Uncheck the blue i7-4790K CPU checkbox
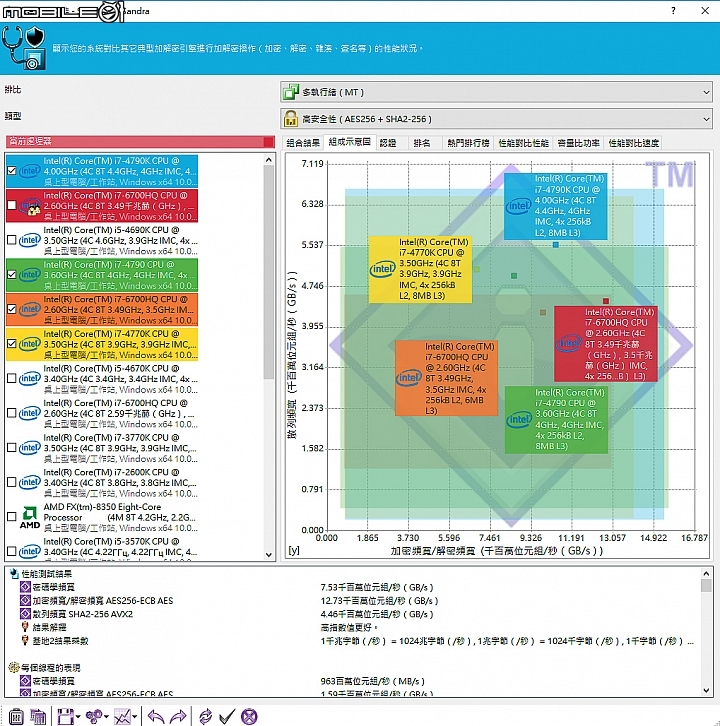Viewport: 720px width, 726px height. 12,171
